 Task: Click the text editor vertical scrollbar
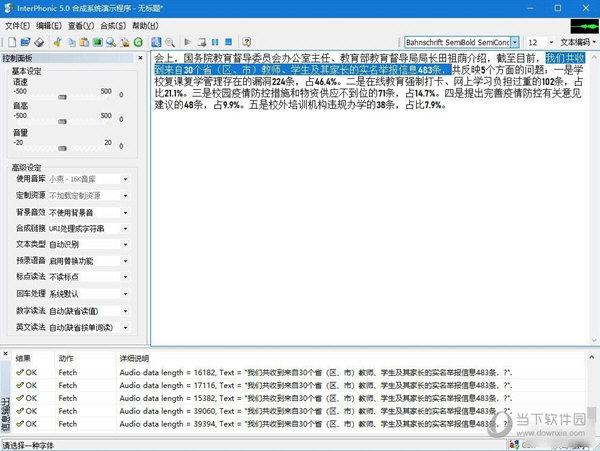point(594,198)
